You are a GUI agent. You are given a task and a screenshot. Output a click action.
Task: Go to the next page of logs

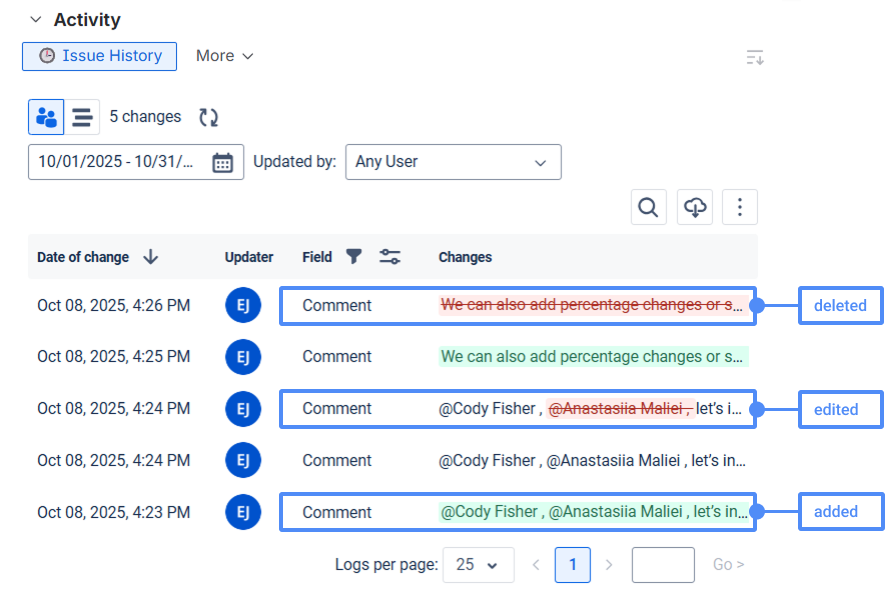[609, 565]
